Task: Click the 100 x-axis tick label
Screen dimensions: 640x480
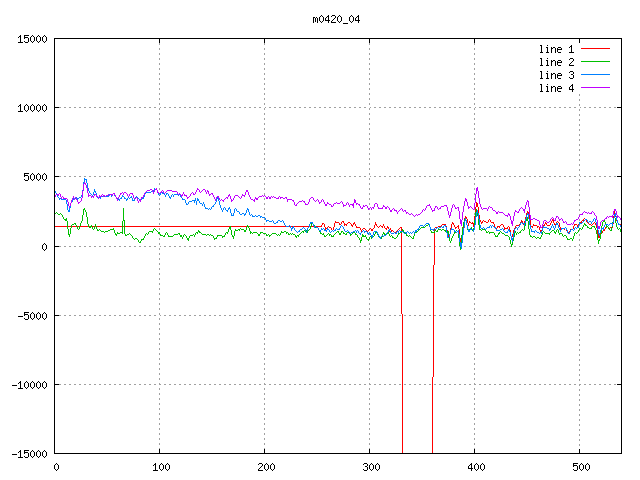Action: click(x=160, y=467)
